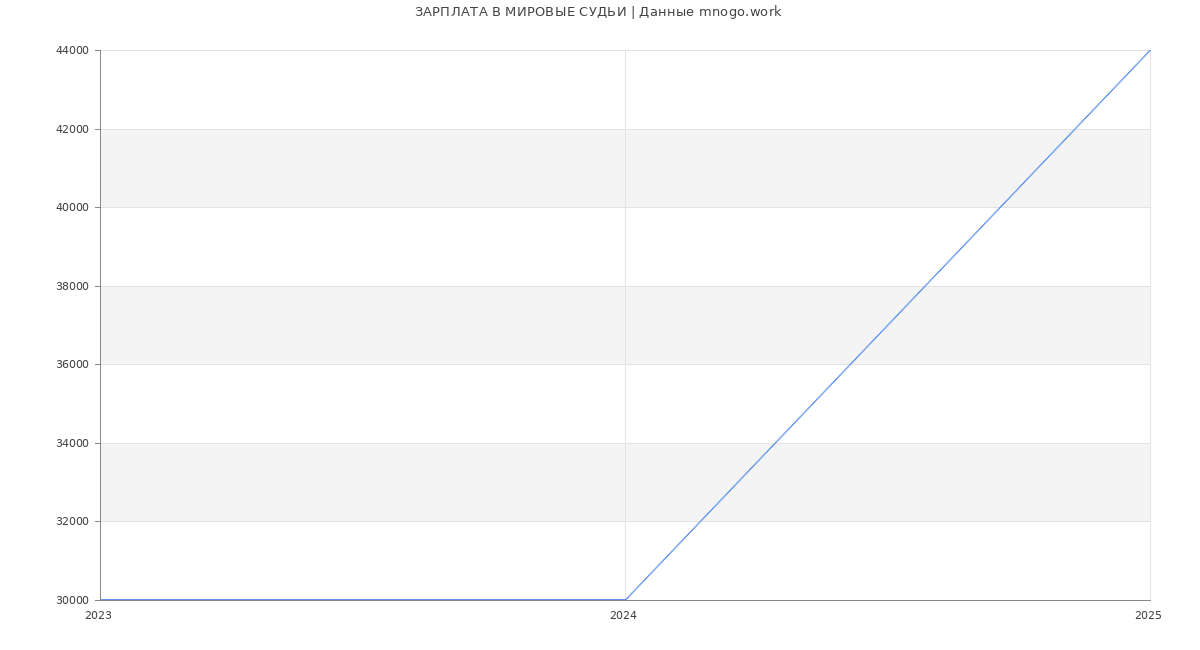Click the 38000 y-axis label
The image size is (1200, 650).
73,286
